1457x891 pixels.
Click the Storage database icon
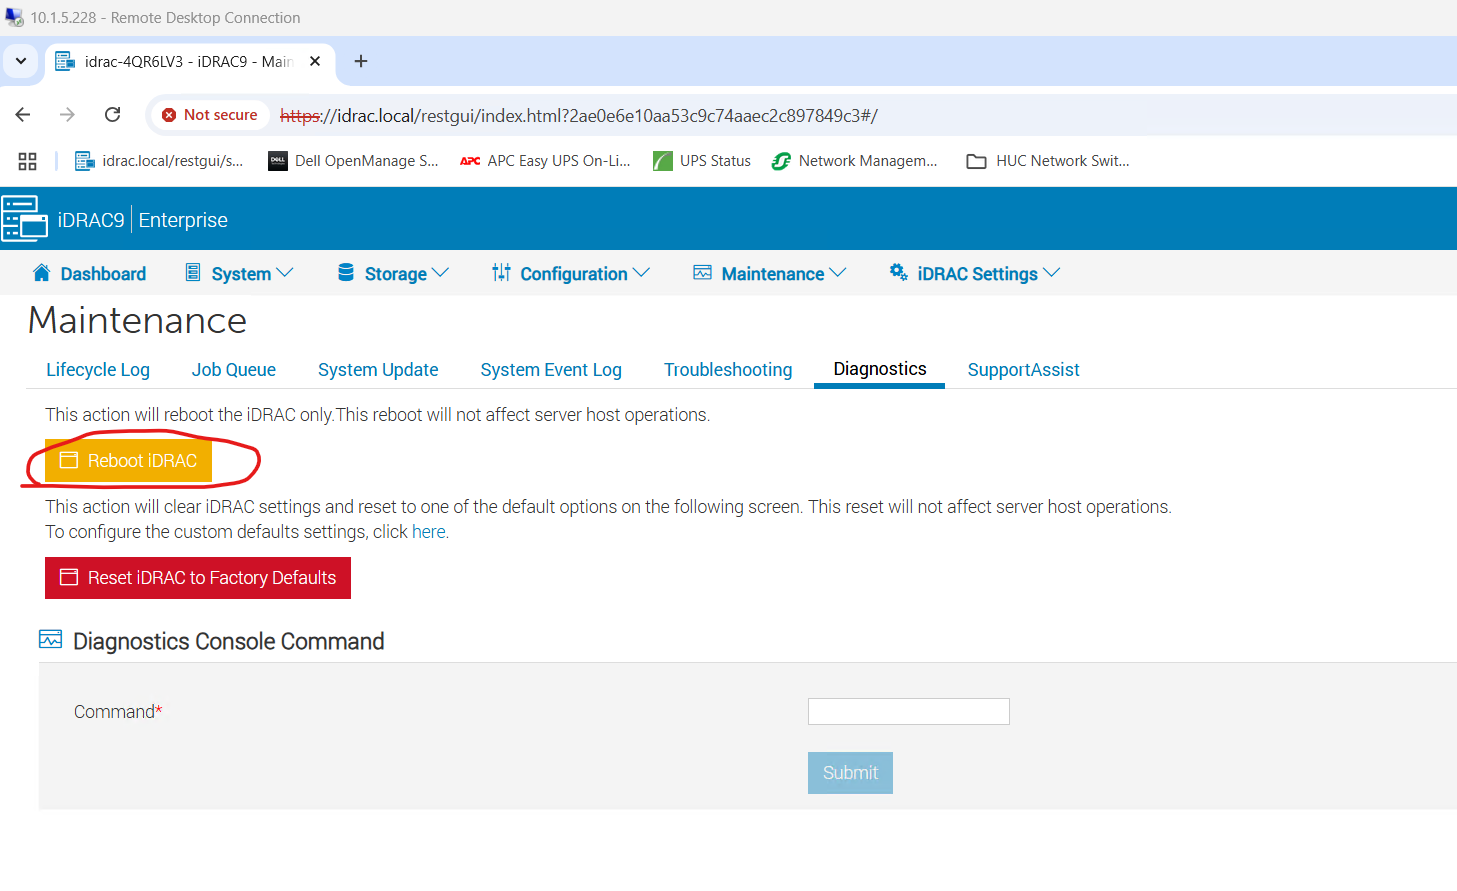point(346,272)
